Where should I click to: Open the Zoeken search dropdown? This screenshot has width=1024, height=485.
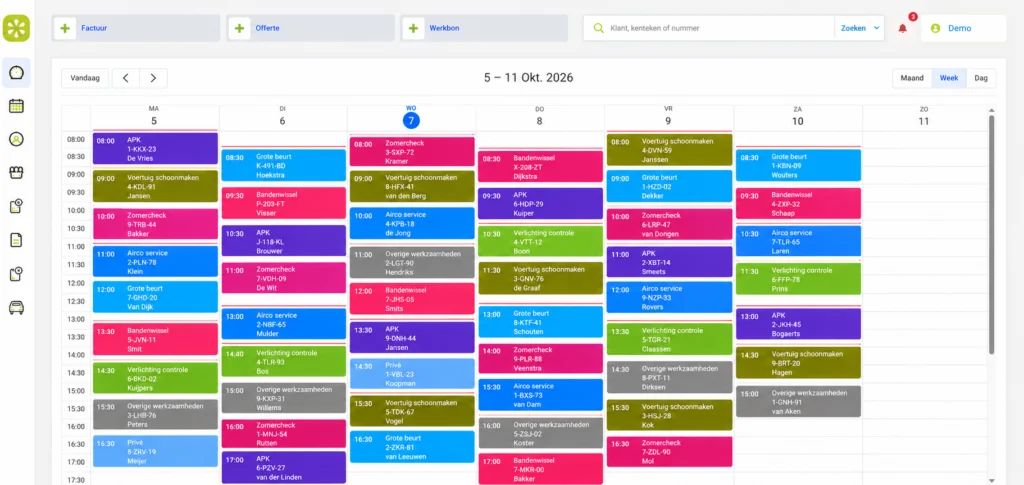tap(859, 28)
